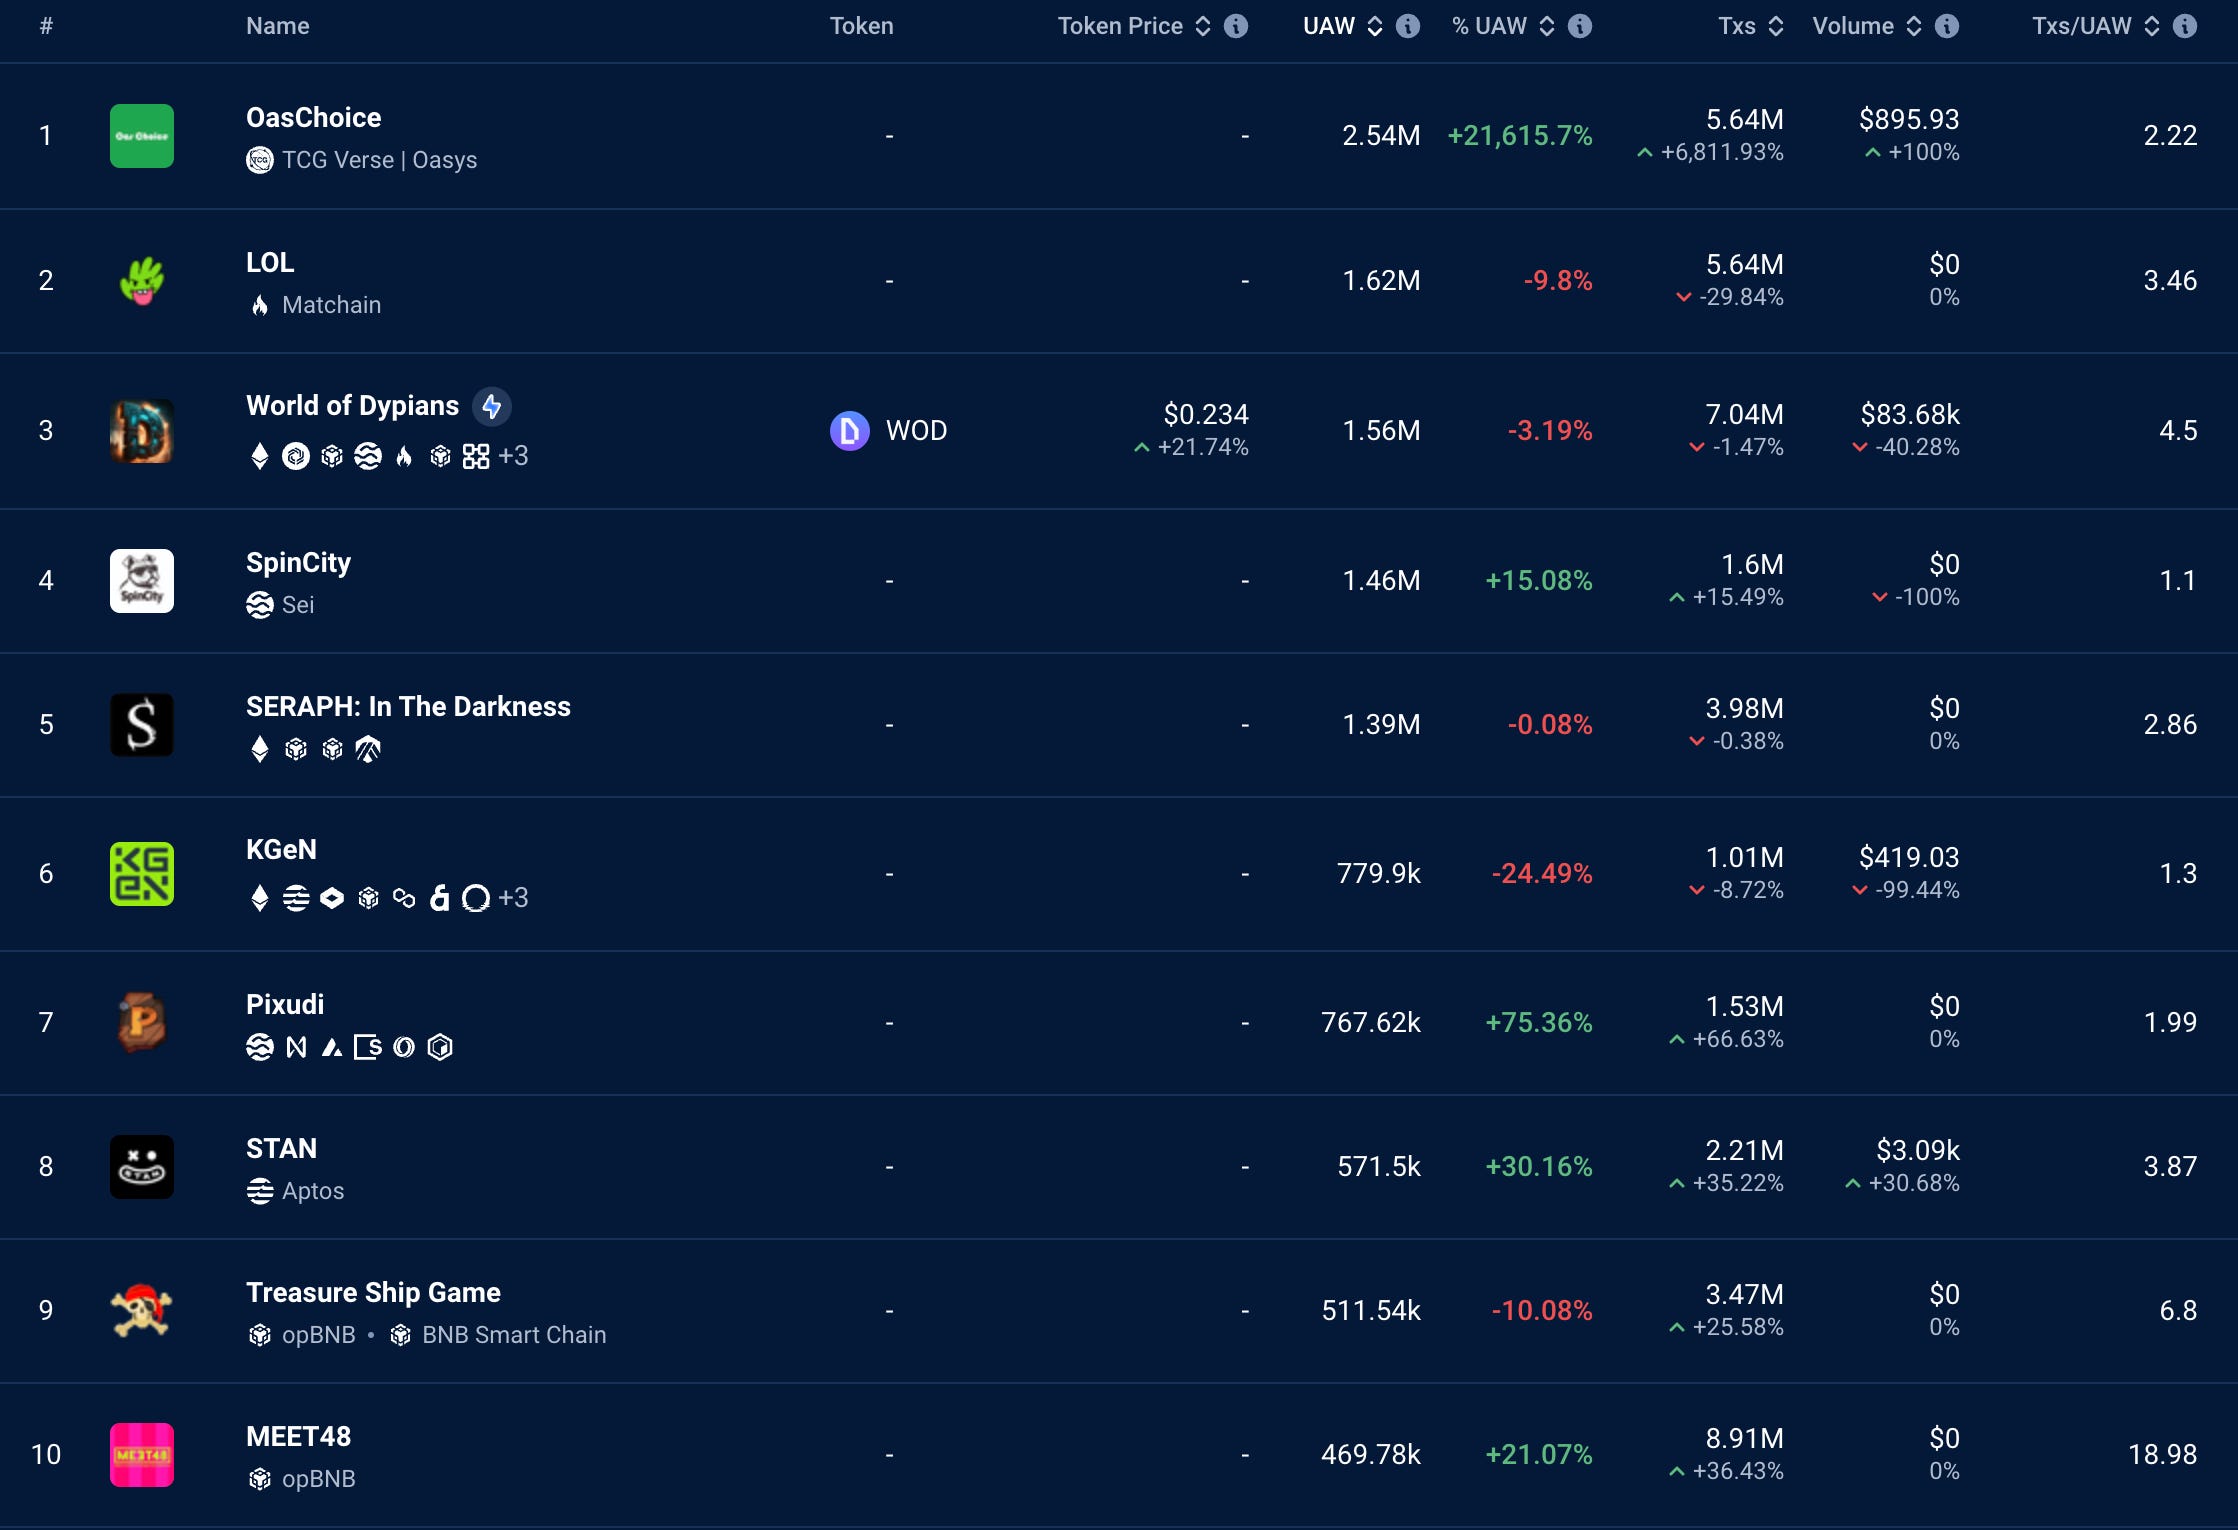2238x1530 pixels.
Task: Sort table by Txs/UAW column
Action: coord(2152,26)
